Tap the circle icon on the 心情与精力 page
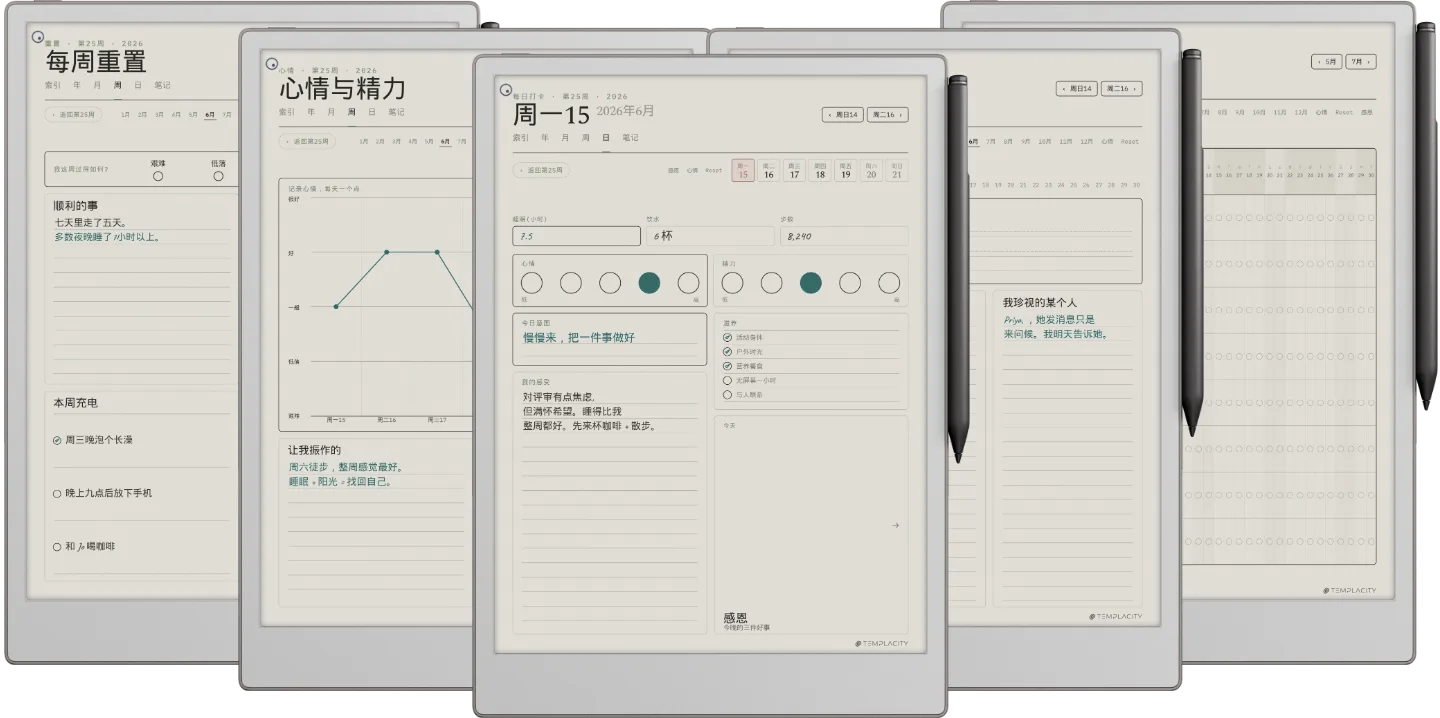The width and height of the screenshot is (1440, 718). pyautogui.click(x=271, y=64)
